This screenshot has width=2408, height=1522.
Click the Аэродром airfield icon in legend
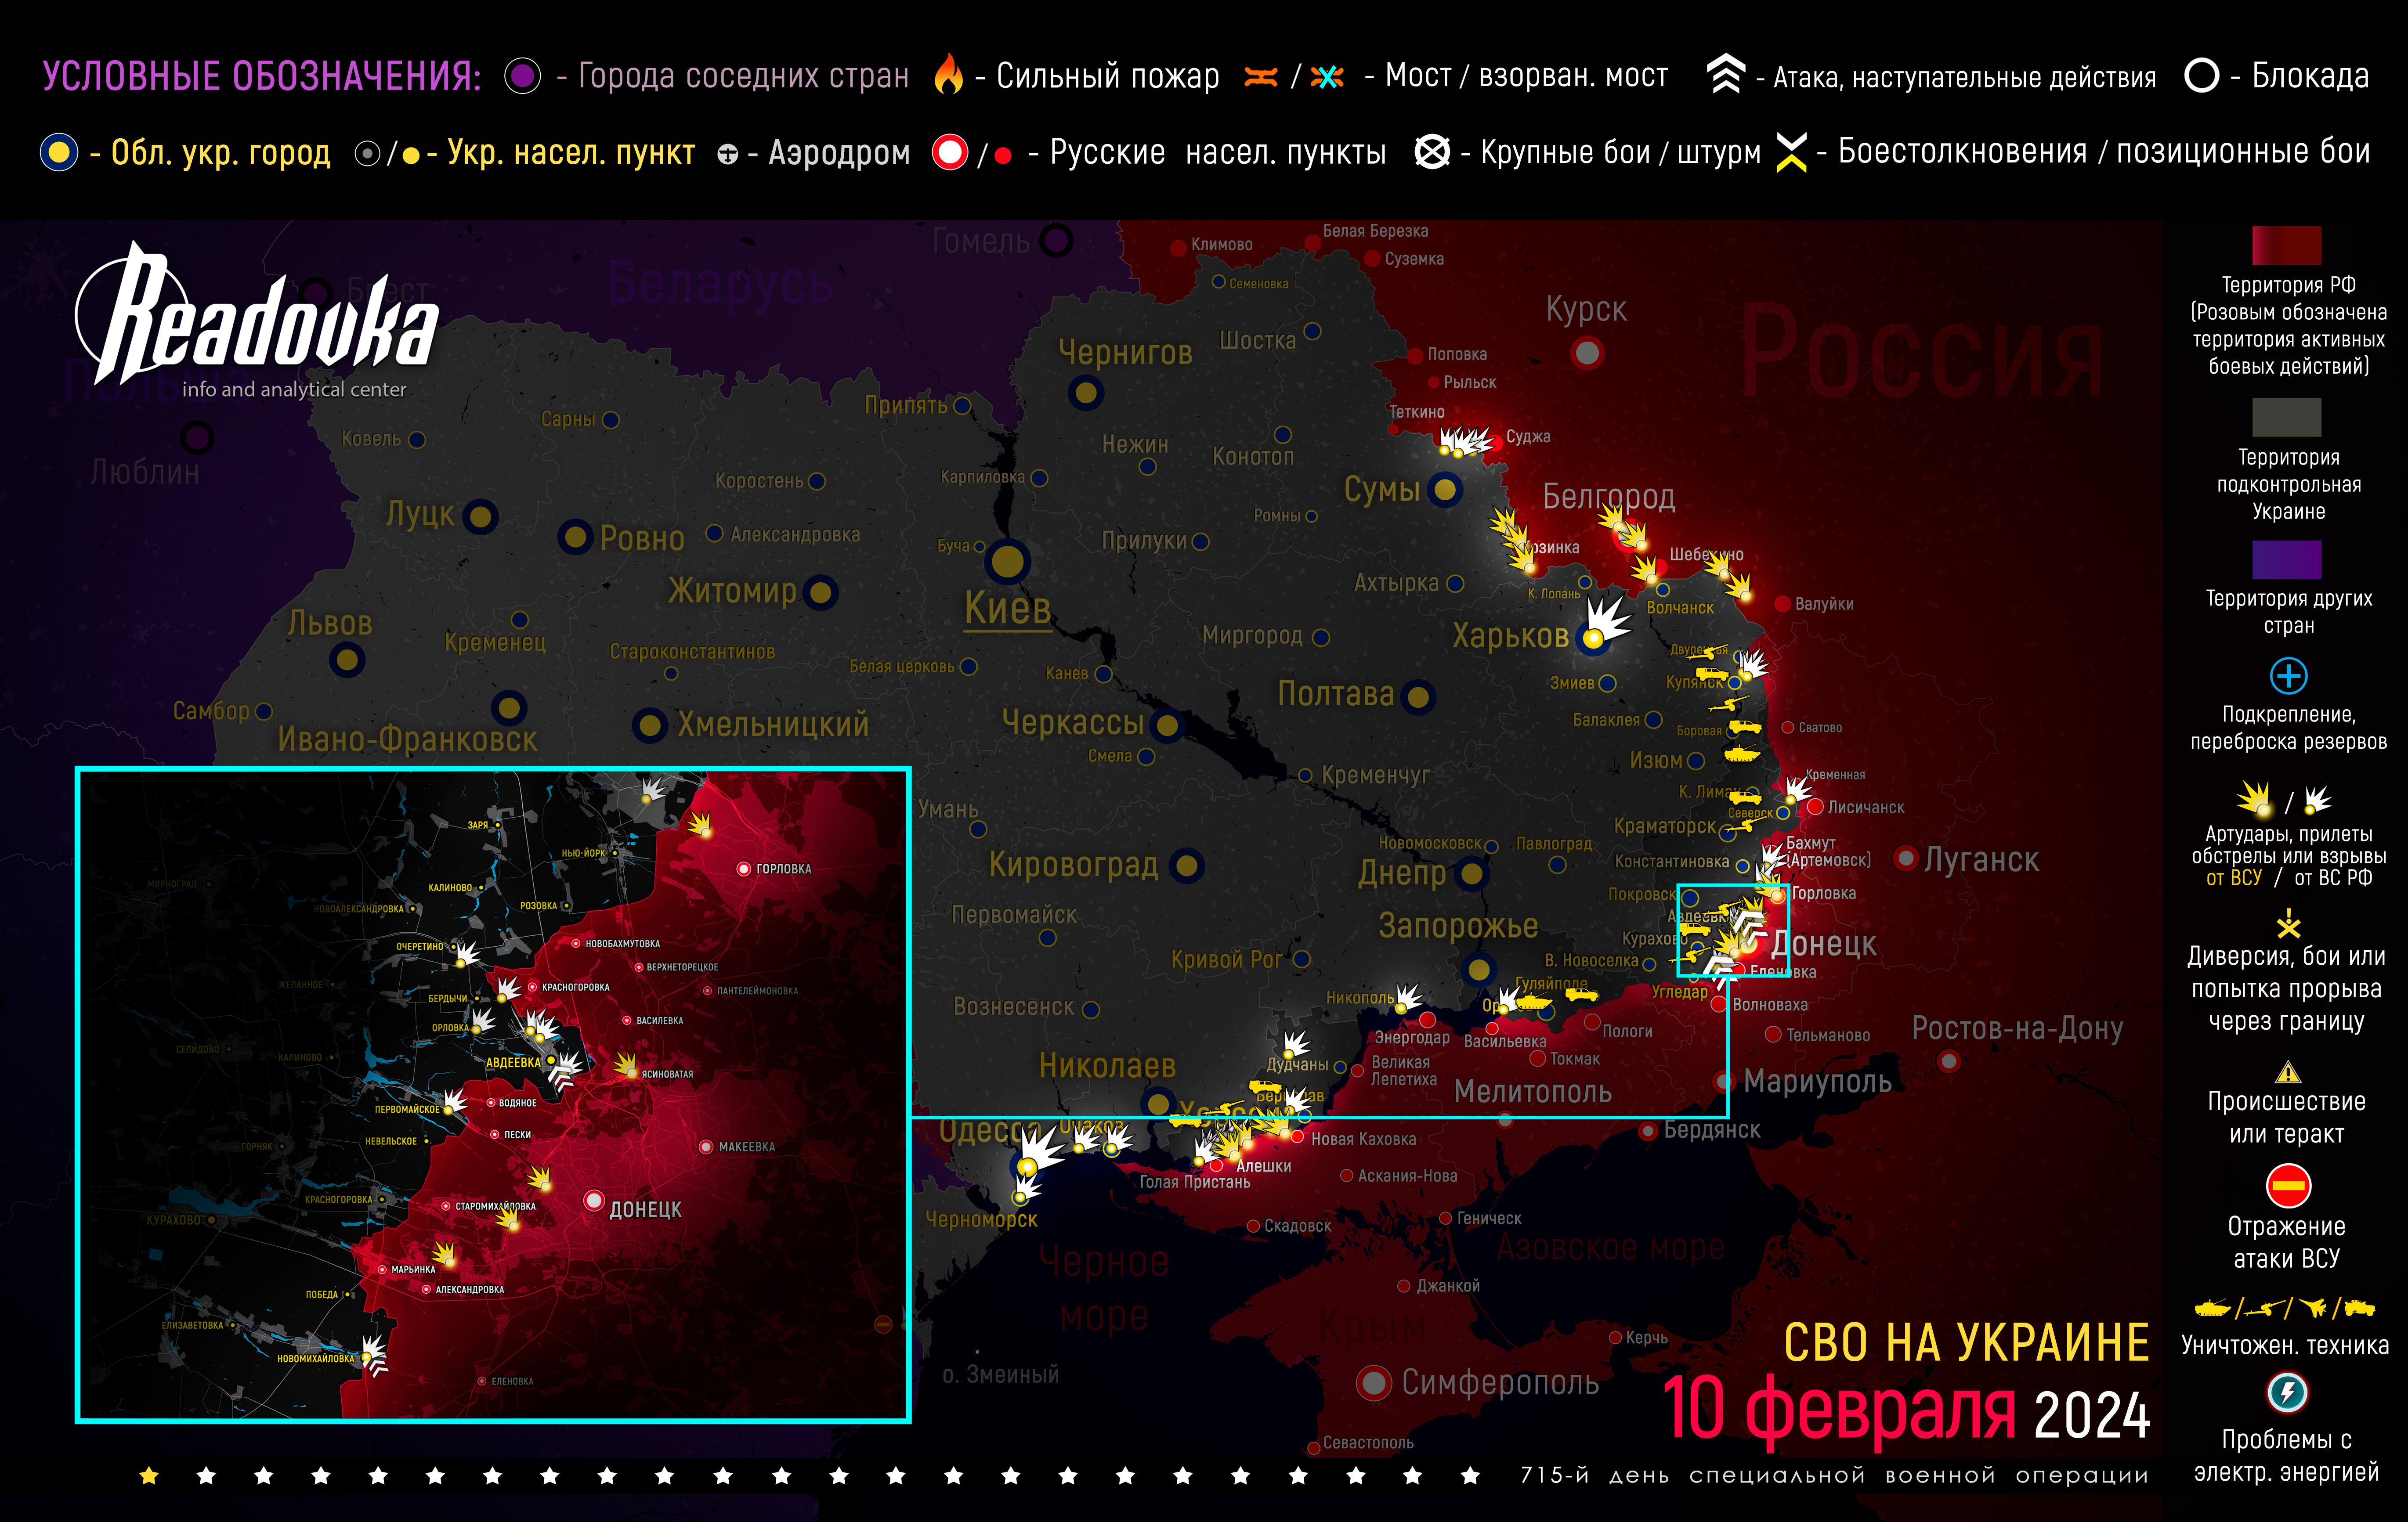[x=727, y=154]
